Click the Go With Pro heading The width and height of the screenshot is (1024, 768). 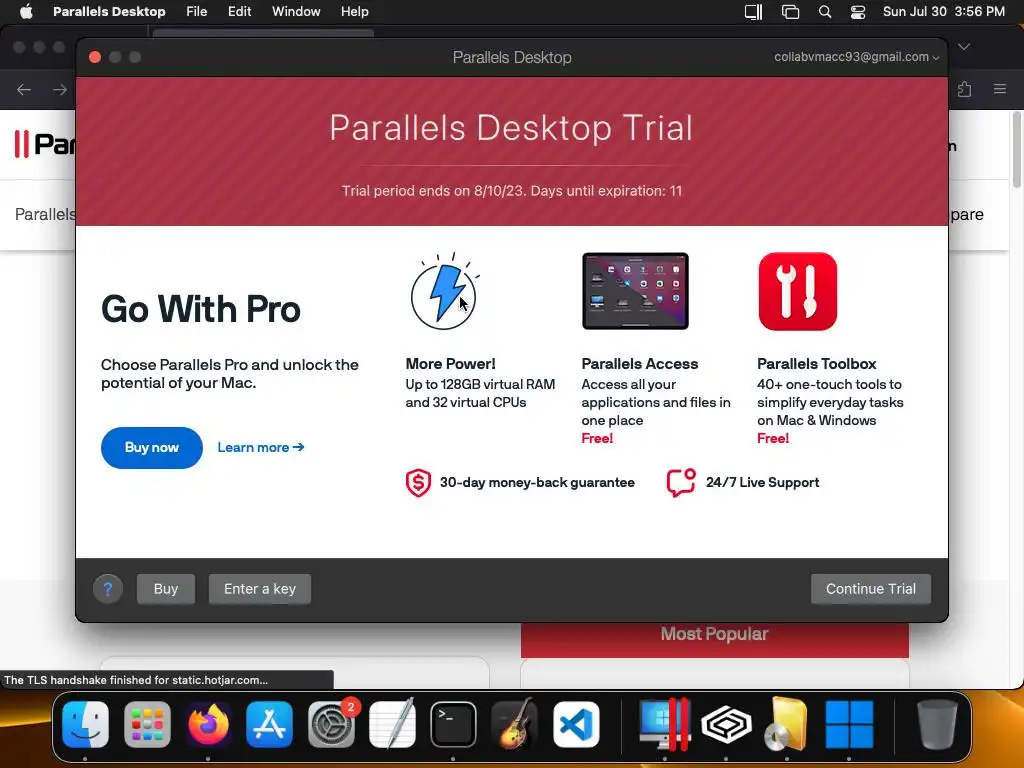pyautogui.click(x=200, y=309)
